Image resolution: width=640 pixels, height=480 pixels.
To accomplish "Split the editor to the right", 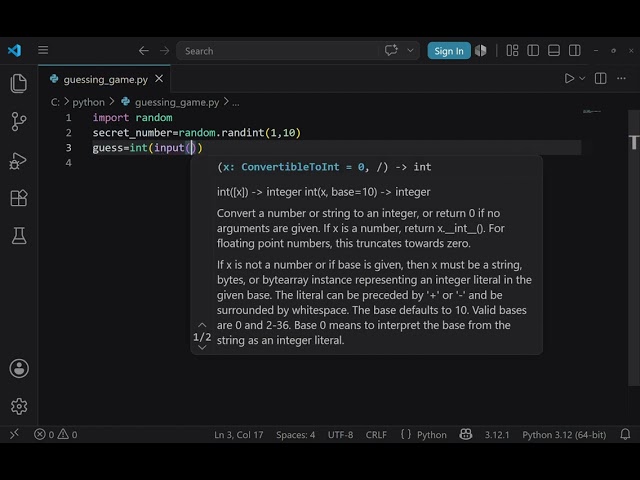I will pyautogui.click(x=600, y=78).
